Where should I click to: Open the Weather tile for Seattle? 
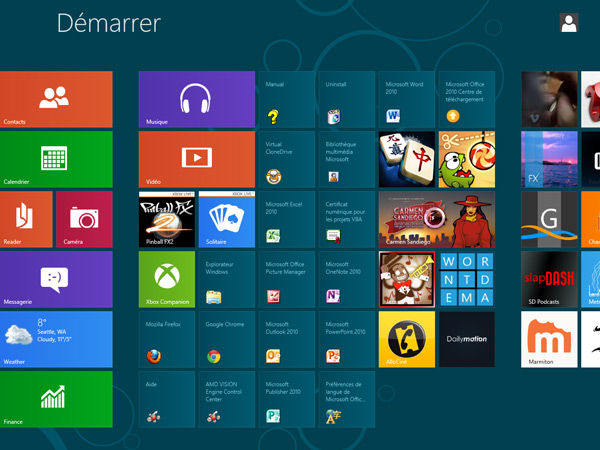pyautogui.click(x=55, y=339)
